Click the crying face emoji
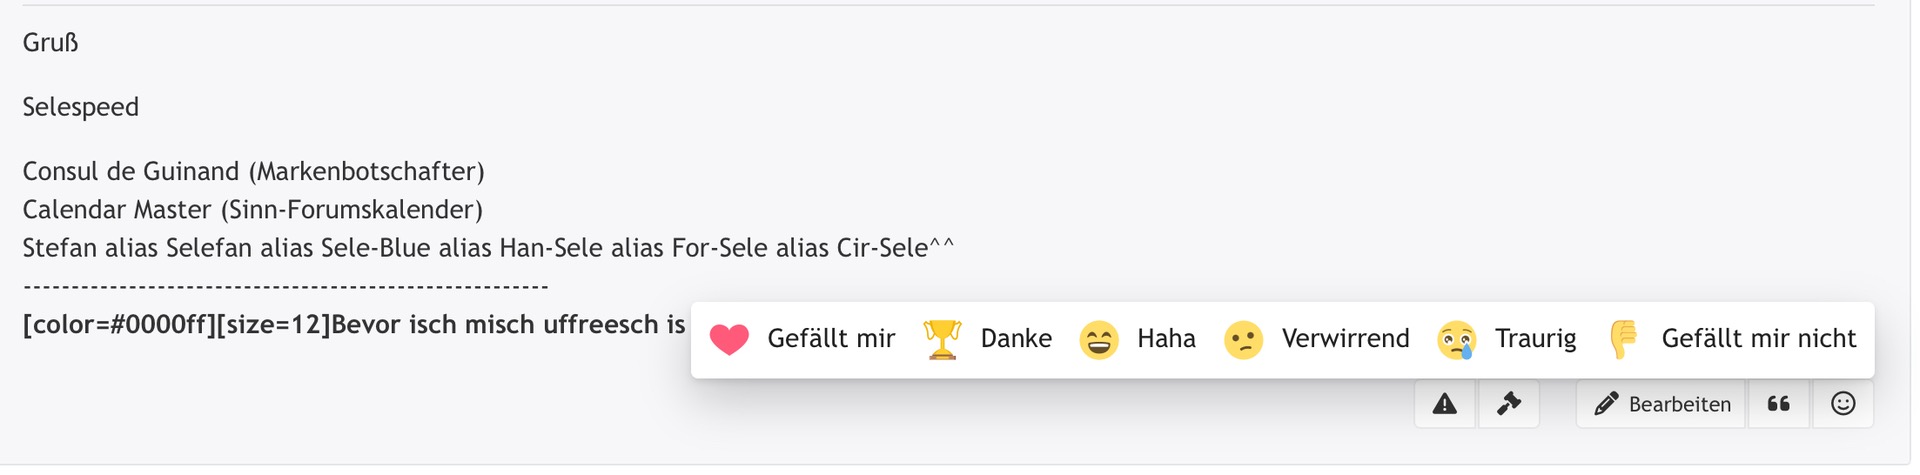Image resolution: width=1920 pixels, height=475 pixels. (x=1456, y=340)
